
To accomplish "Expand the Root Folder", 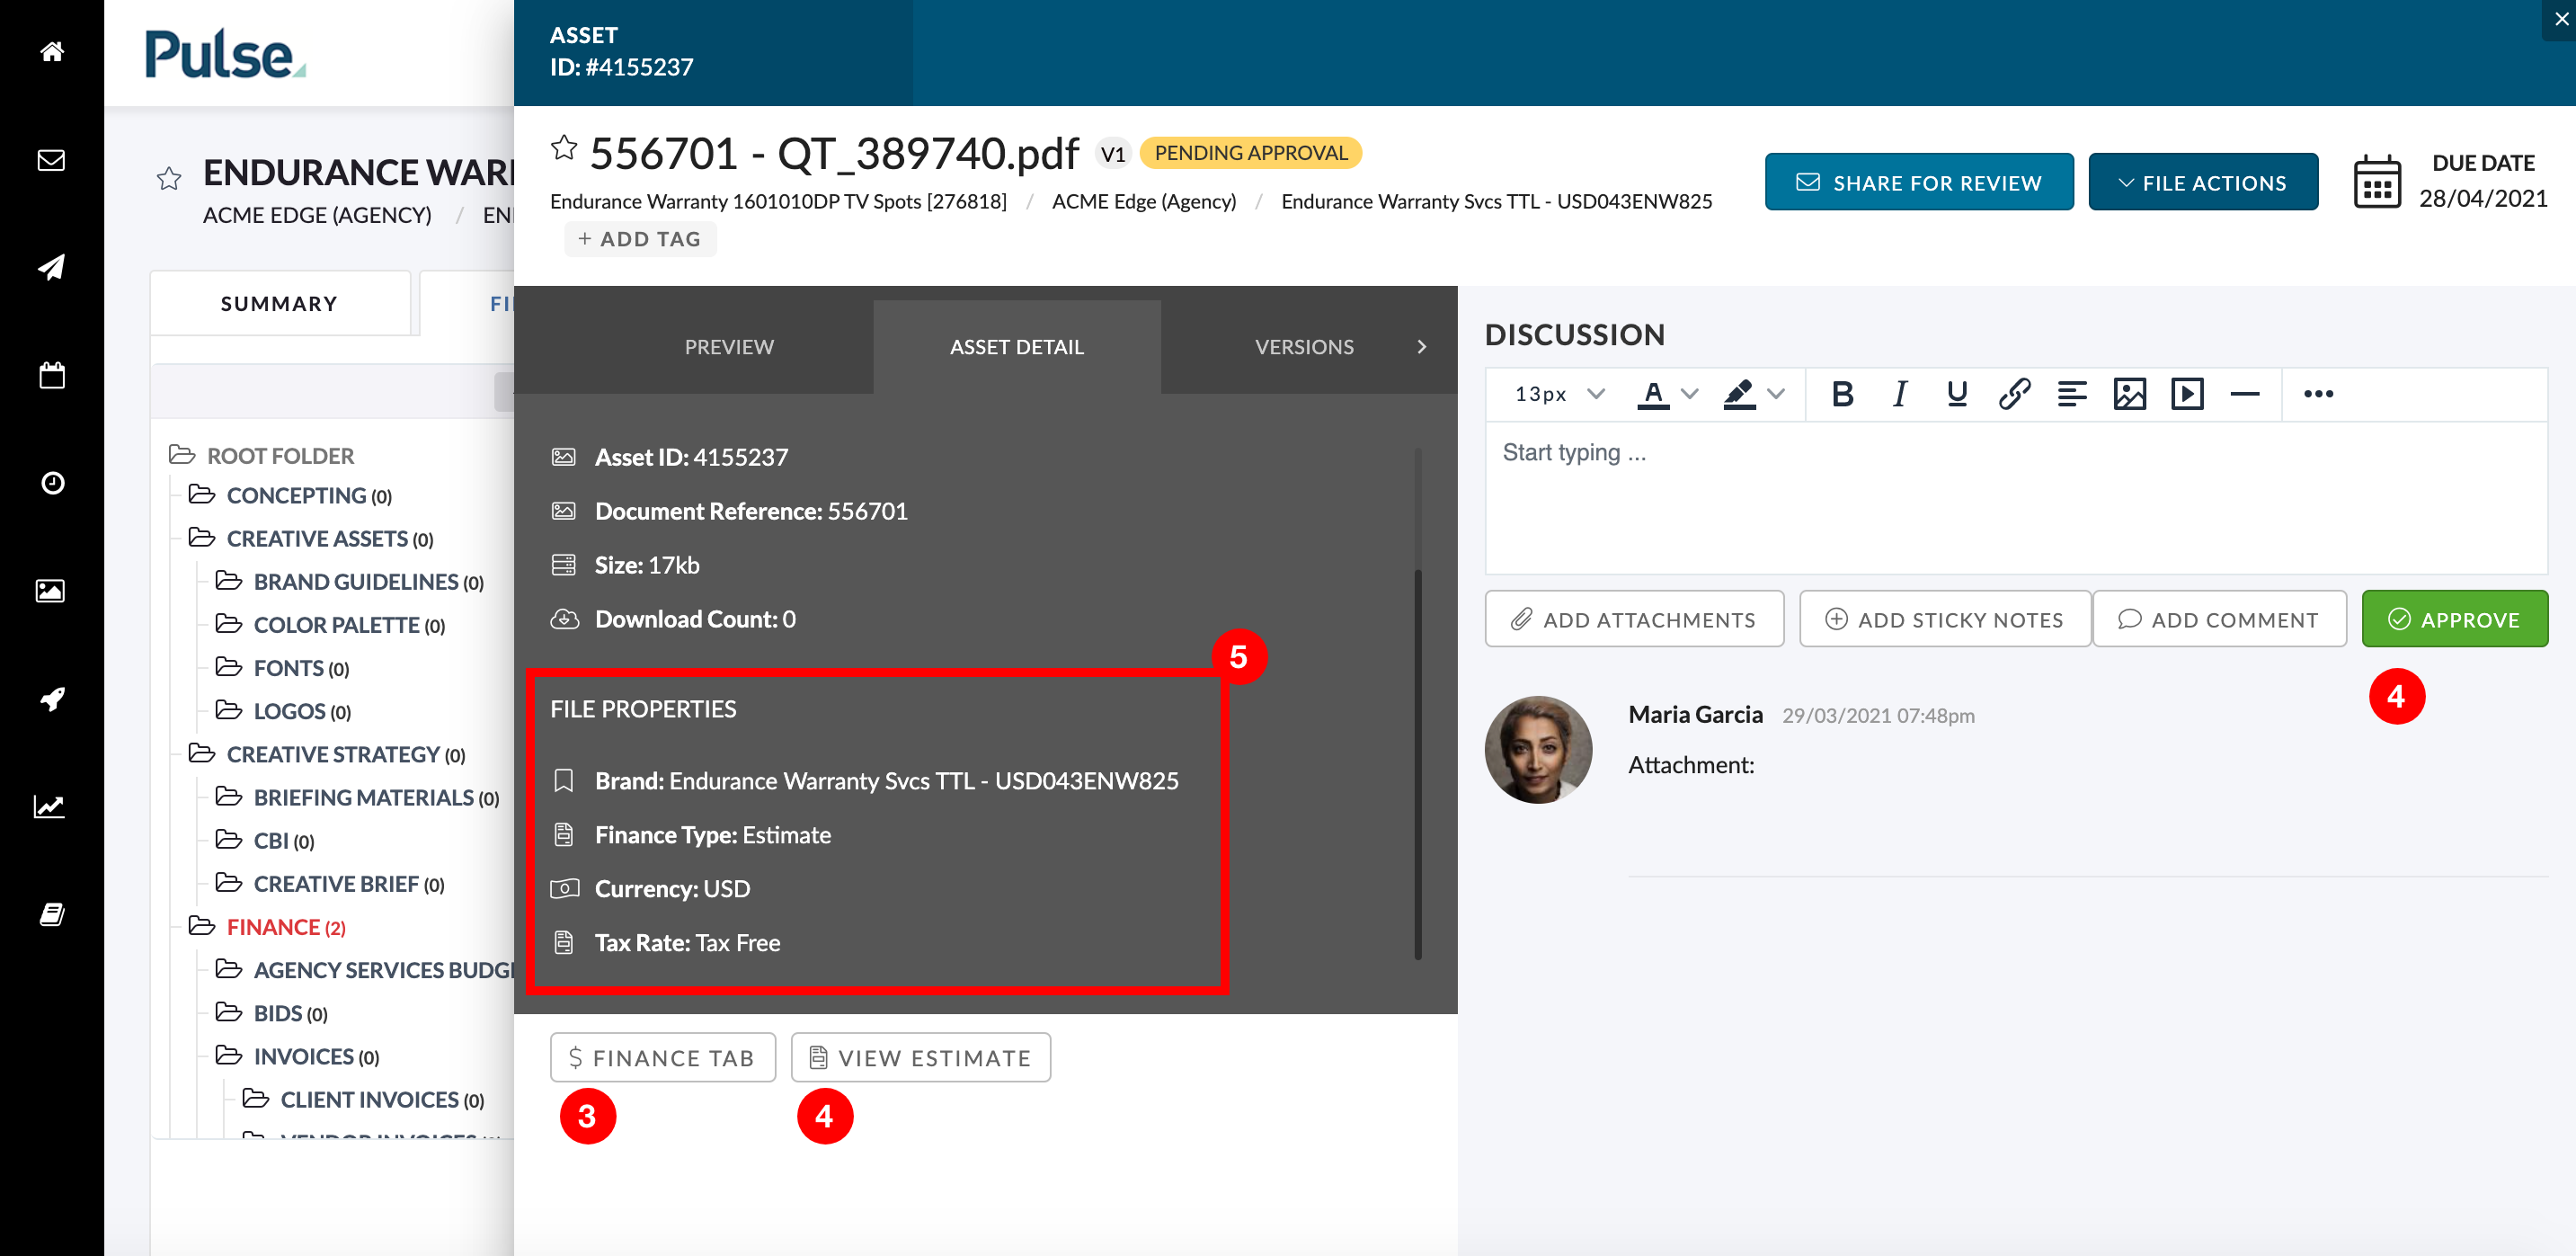I will (262, 456).
